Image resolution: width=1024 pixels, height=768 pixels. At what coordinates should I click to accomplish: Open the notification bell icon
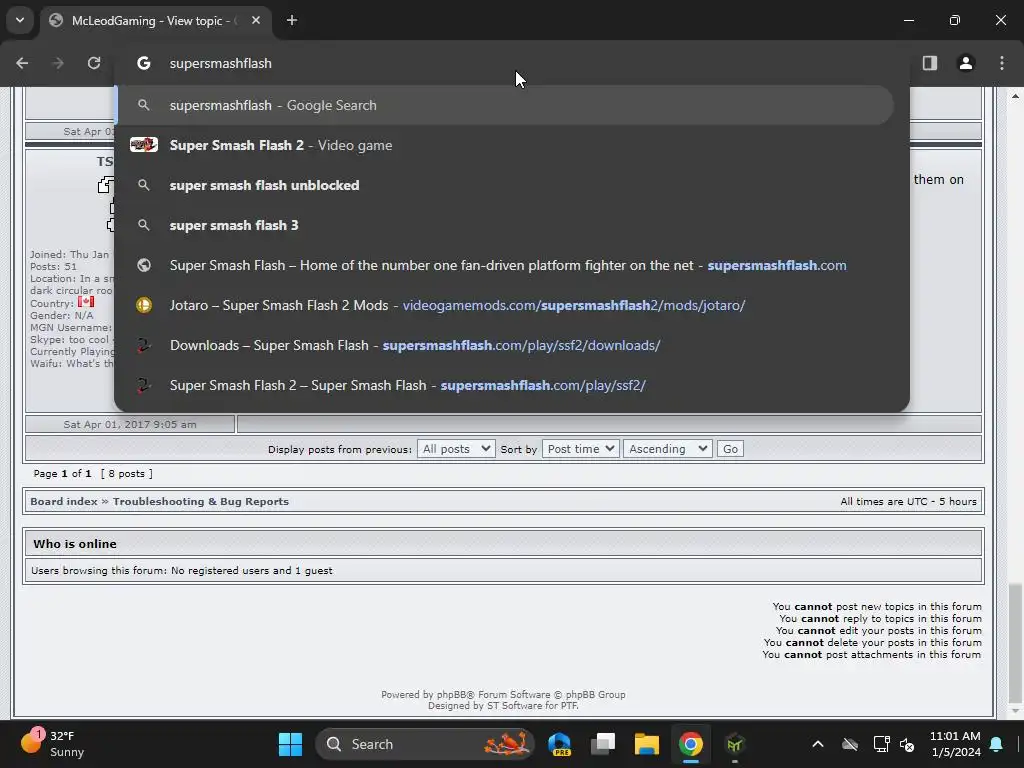[x=997, y=744]
